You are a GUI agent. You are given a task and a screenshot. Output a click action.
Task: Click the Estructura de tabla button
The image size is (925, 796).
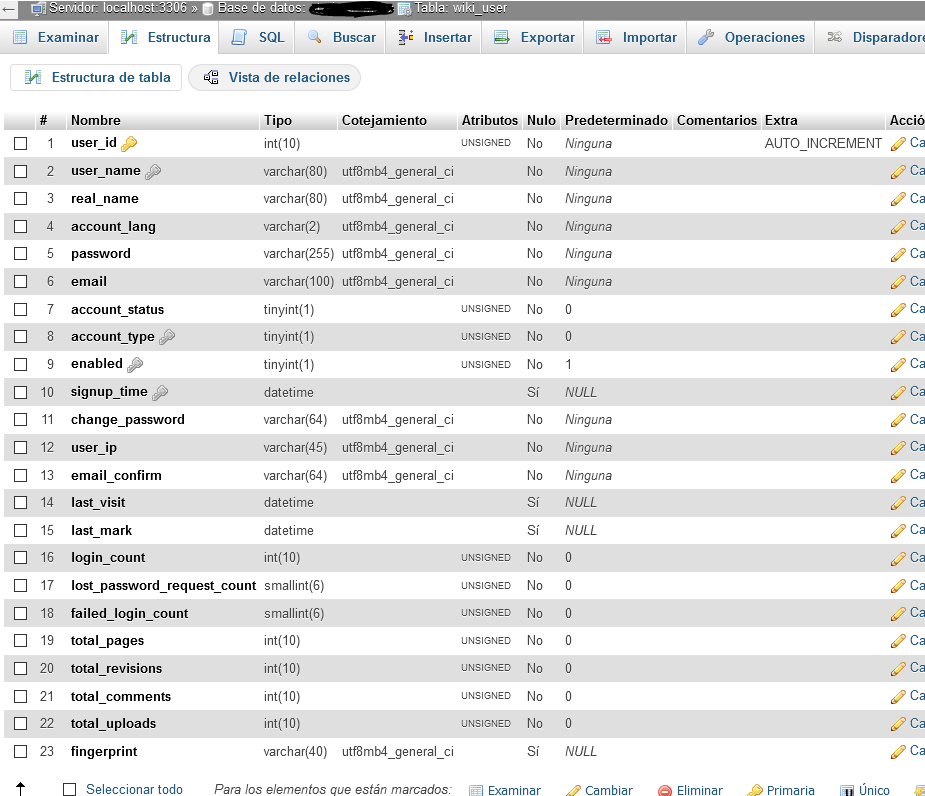tap(98, 77)
